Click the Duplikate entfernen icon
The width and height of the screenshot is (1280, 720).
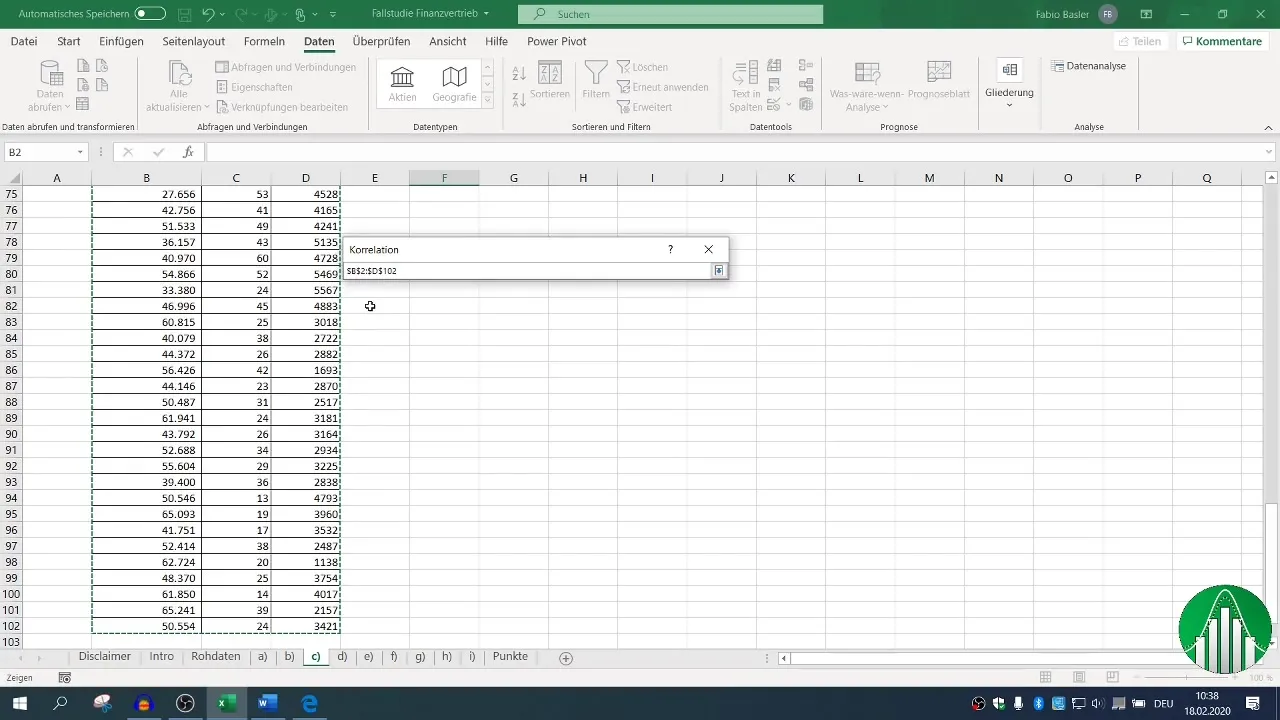click(x=774, y=85)
